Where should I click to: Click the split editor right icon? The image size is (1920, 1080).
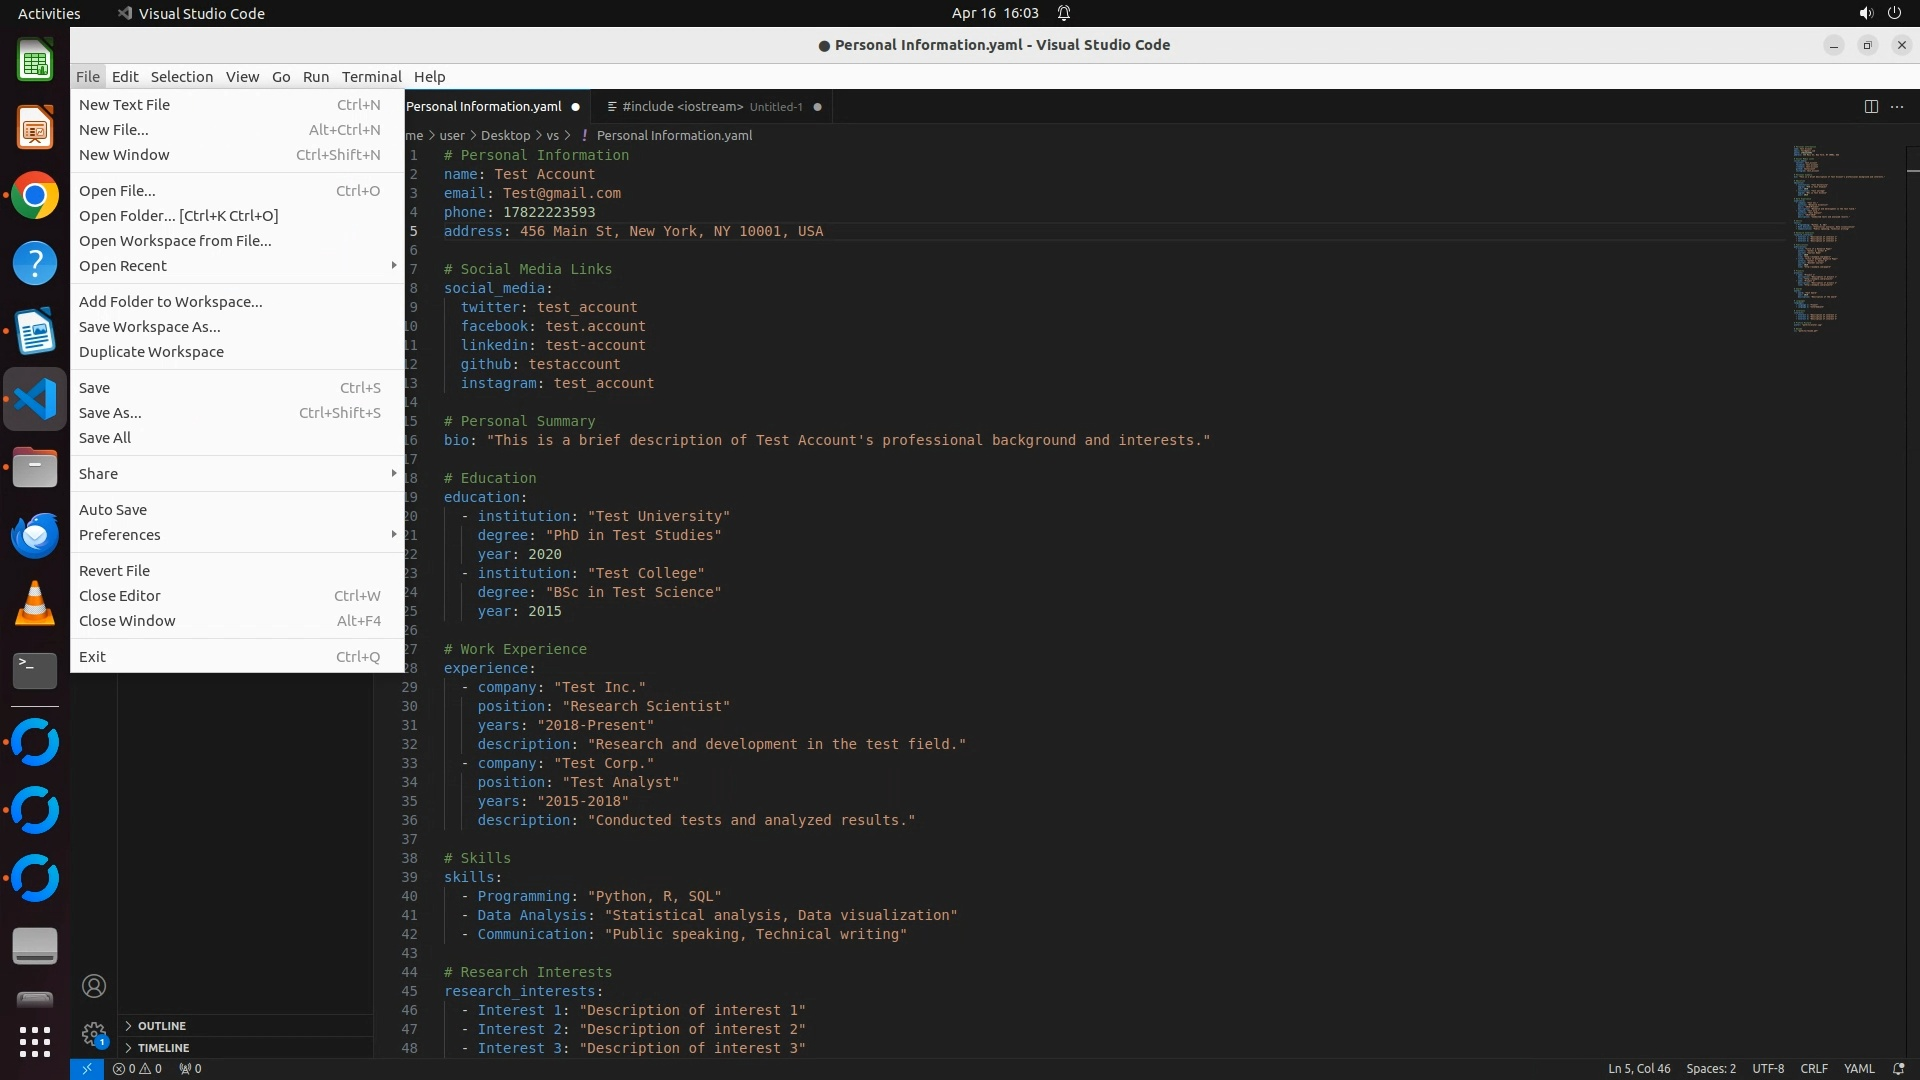point(1870,107)
